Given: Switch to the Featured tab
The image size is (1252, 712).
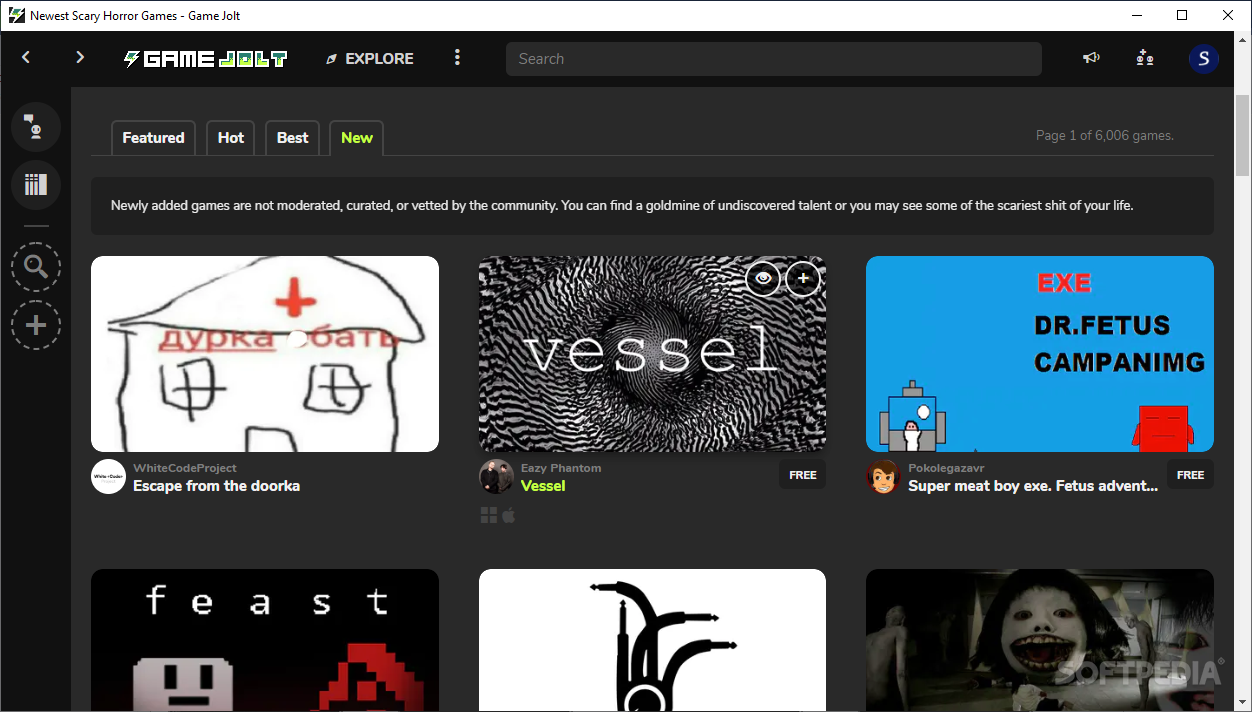Looking at the screenshot, I should pos(153,138).
